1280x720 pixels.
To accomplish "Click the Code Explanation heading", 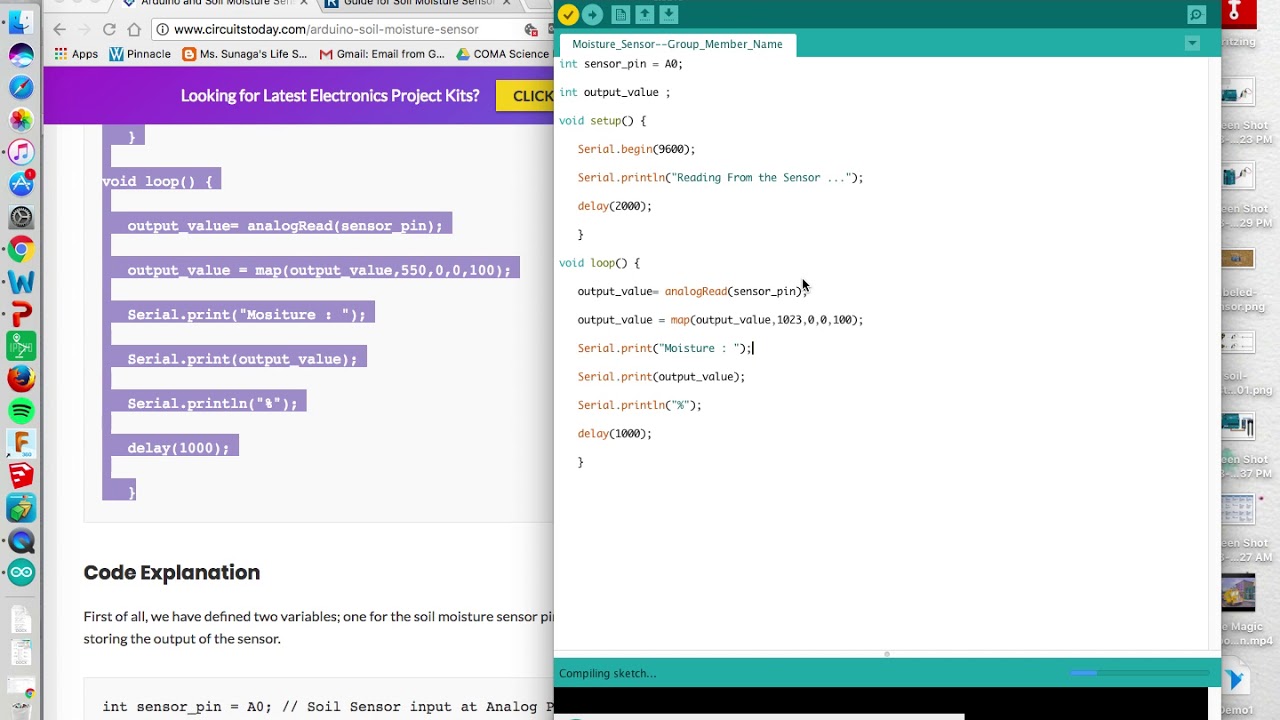I will tap(172, 572).
